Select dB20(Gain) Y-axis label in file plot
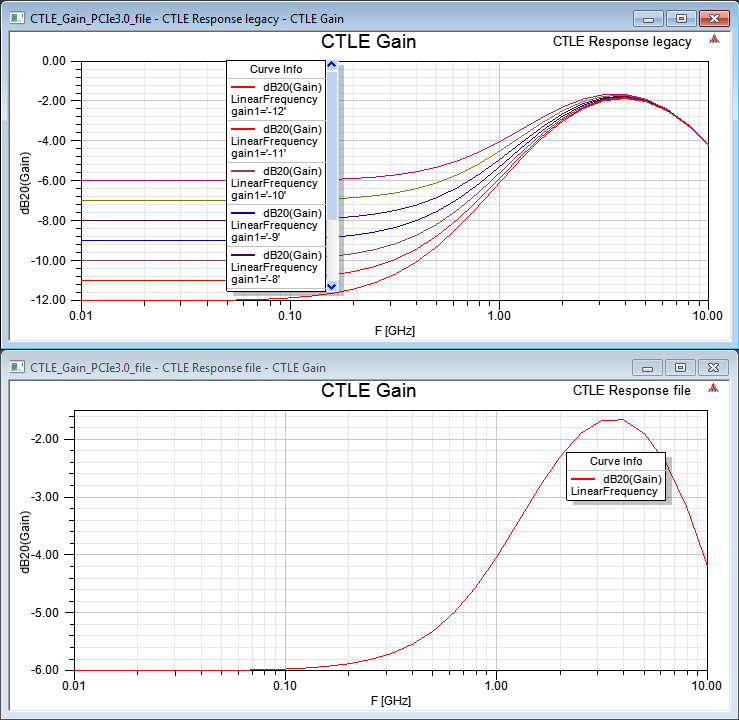The width and height of the screenshot is (739, 720). [25, 542]
